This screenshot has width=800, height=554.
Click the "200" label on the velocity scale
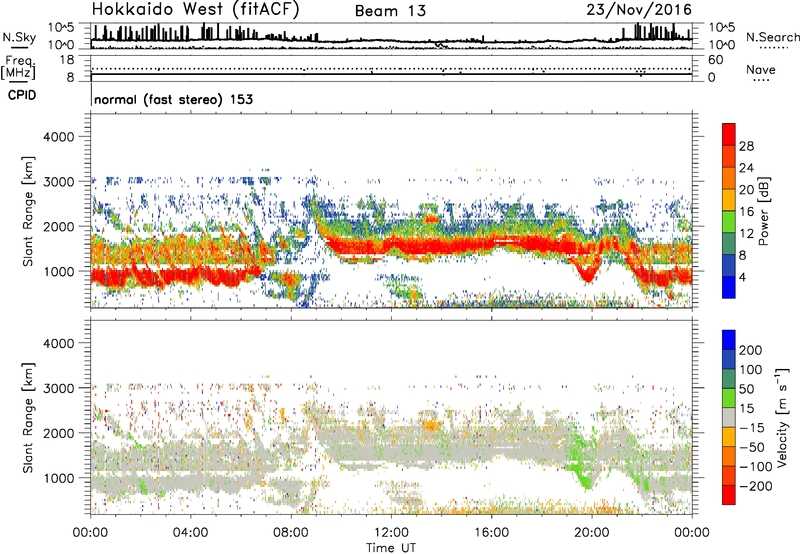pos(751,350)
